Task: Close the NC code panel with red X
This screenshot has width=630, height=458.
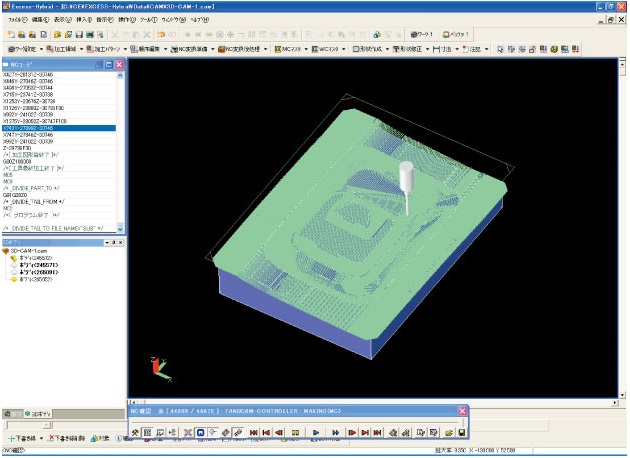Action: [119, 64]
